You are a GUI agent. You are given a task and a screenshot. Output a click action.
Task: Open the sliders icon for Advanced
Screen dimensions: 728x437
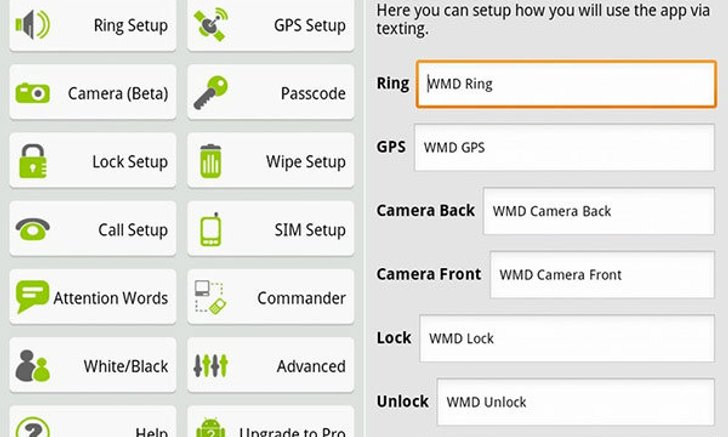(211, 365)
